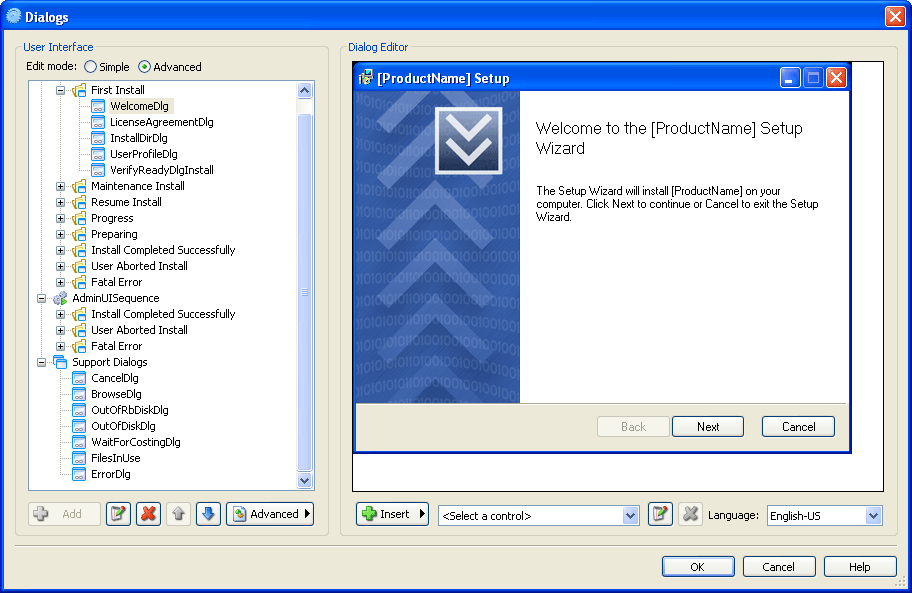Select the Simple edit mode radio button
Image resolution: width=912 pixels, height=593 pixels.
click(x=90, y=67)
